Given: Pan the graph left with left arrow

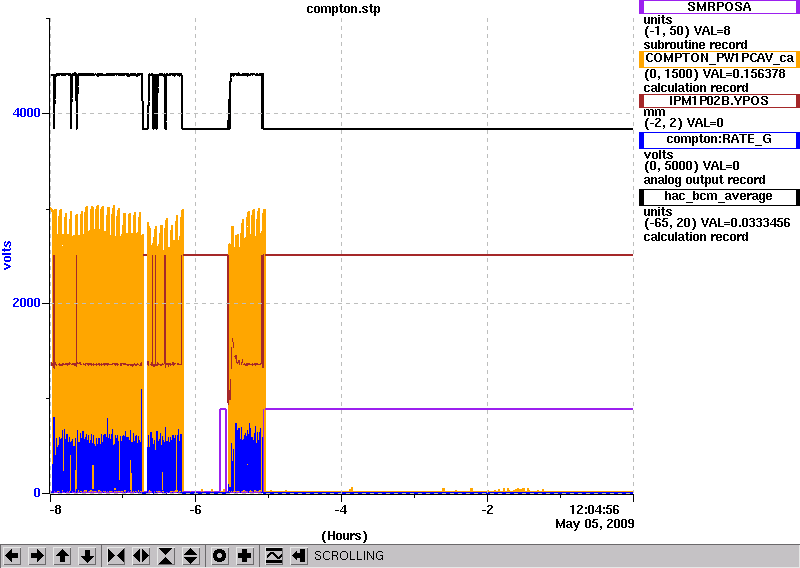Looking at the screenshot, I should coord(12,555).
